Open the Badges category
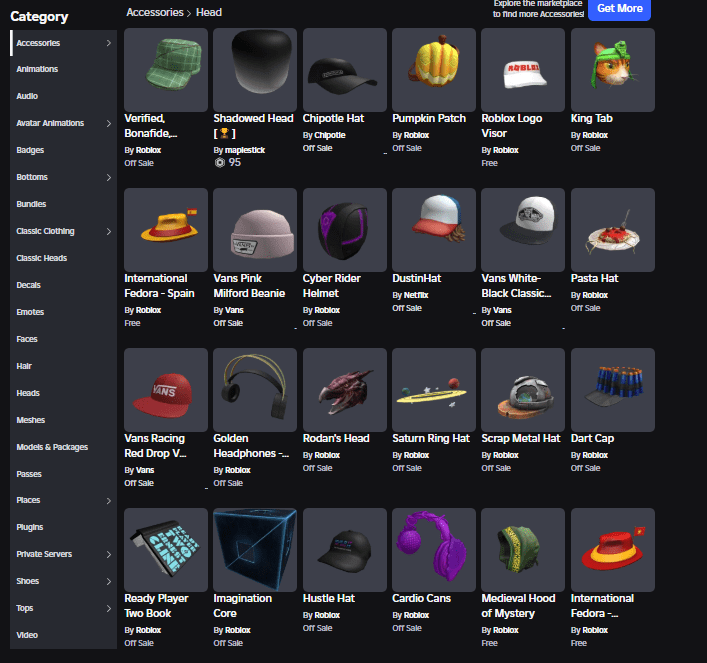This screenshot has width=707, height=663. coord(30,150)
